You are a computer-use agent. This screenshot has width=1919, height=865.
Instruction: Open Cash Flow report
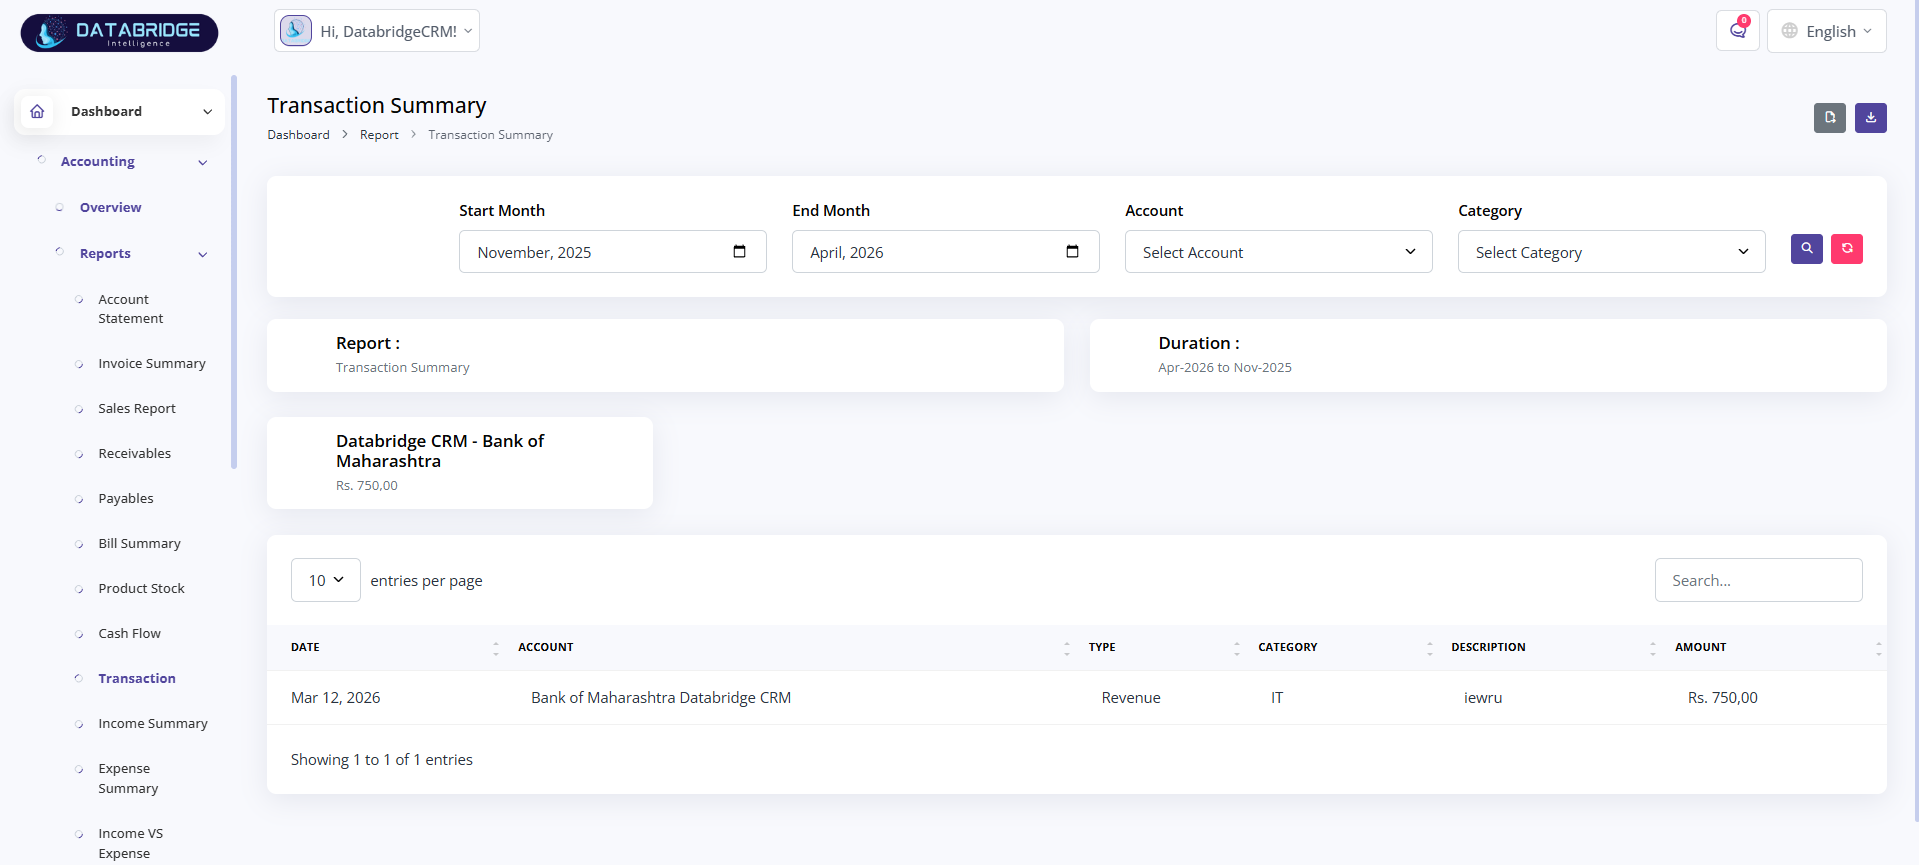[129, 634]
